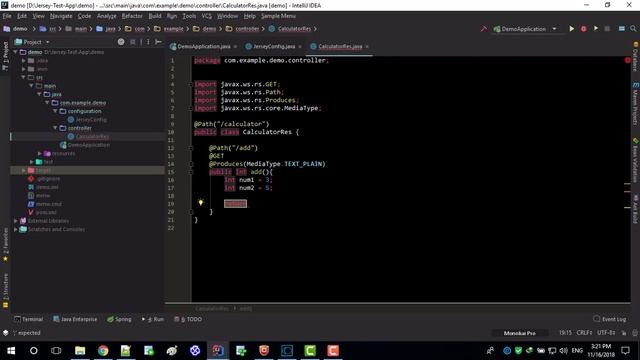This screenshot has height=360, width=640.
Task: Collapse the java source folder
Action: click(40, 94)
